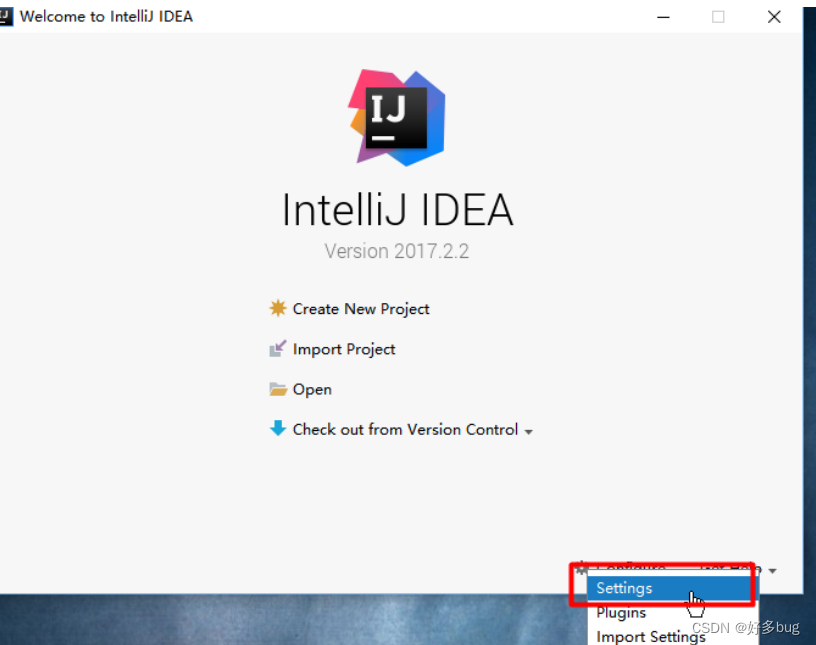
Task: Click Create New Project
Action: 361,309
